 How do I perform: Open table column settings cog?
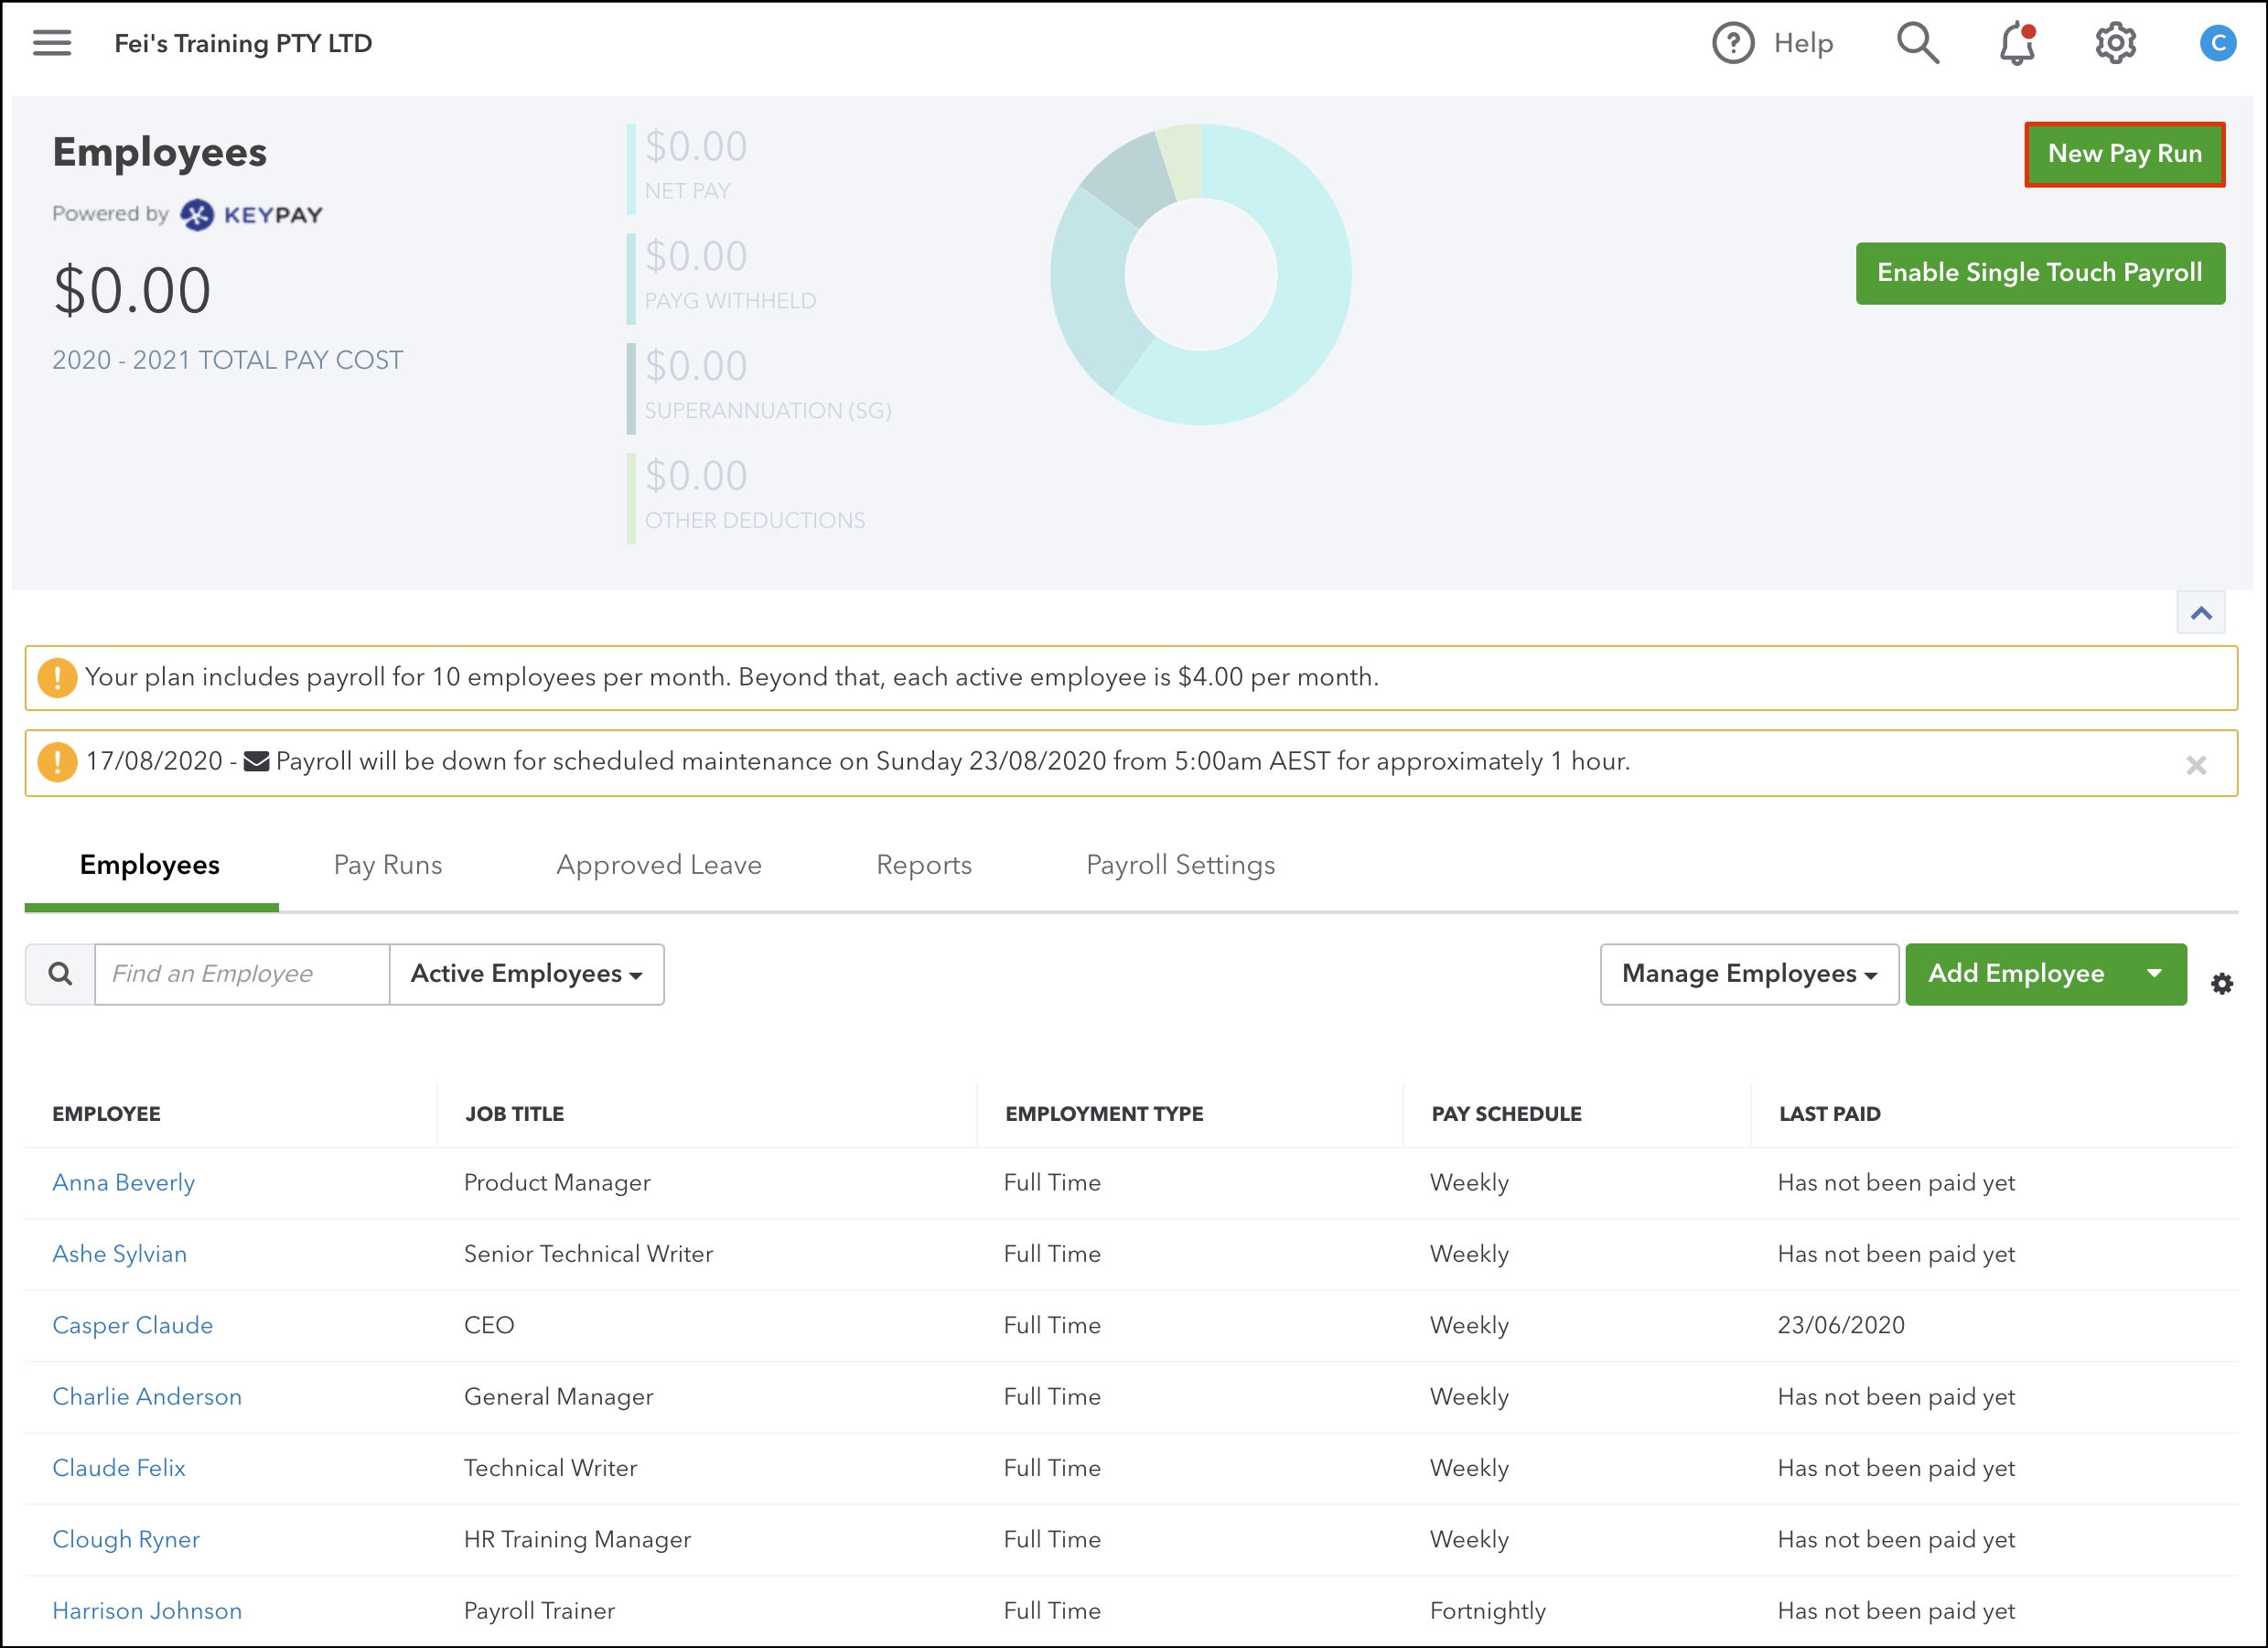2221,984
